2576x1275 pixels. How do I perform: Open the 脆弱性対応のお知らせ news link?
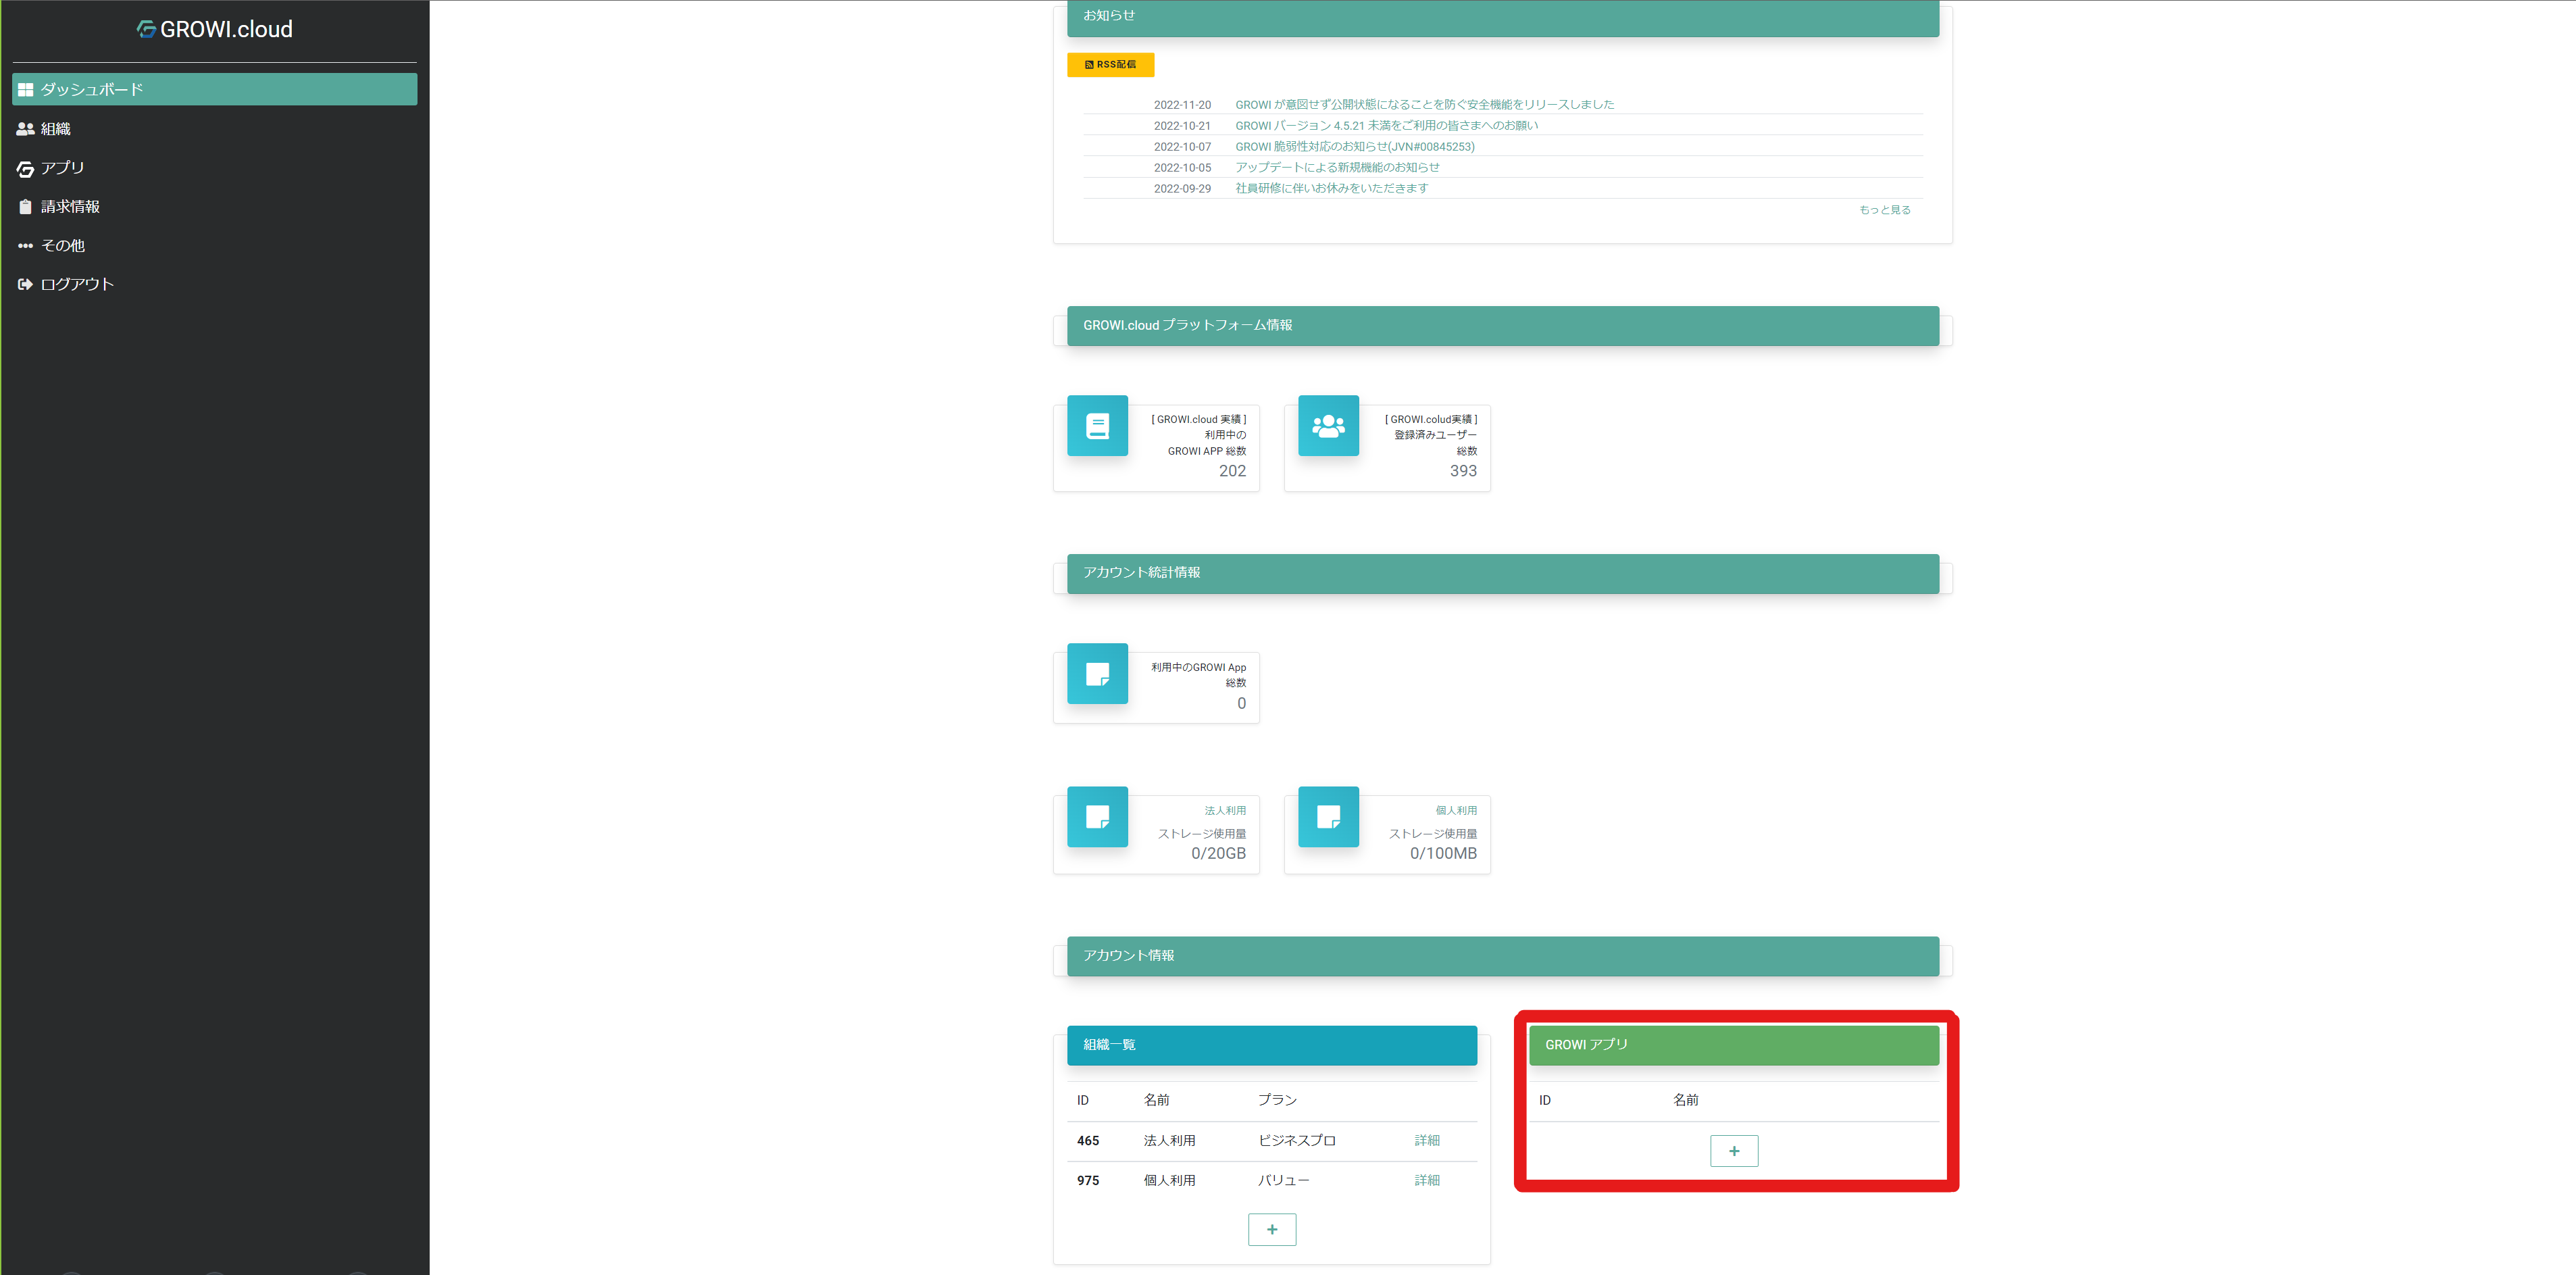click(x=1354, y=147)
